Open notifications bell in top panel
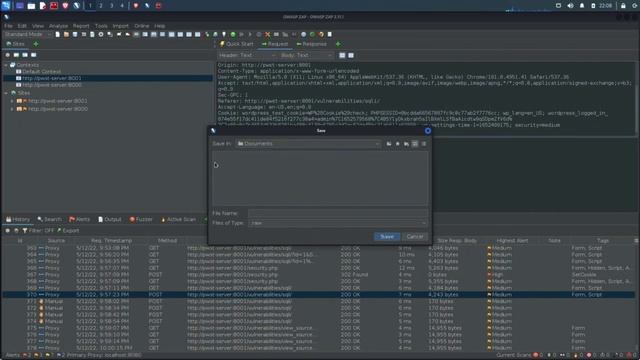Screen dimensions: 640x360 pos(582,6)
